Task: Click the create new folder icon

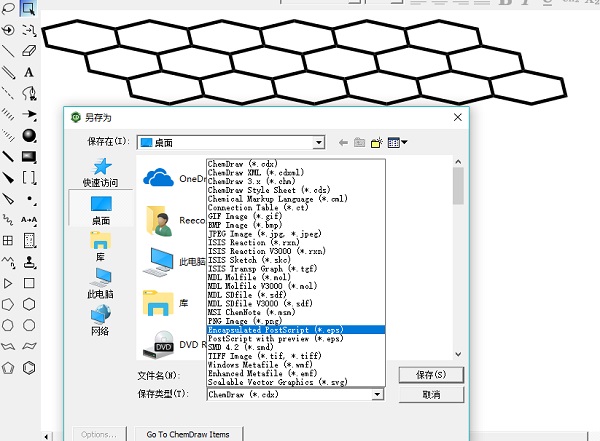Action: pyautogui.click(x=375, y=143)
